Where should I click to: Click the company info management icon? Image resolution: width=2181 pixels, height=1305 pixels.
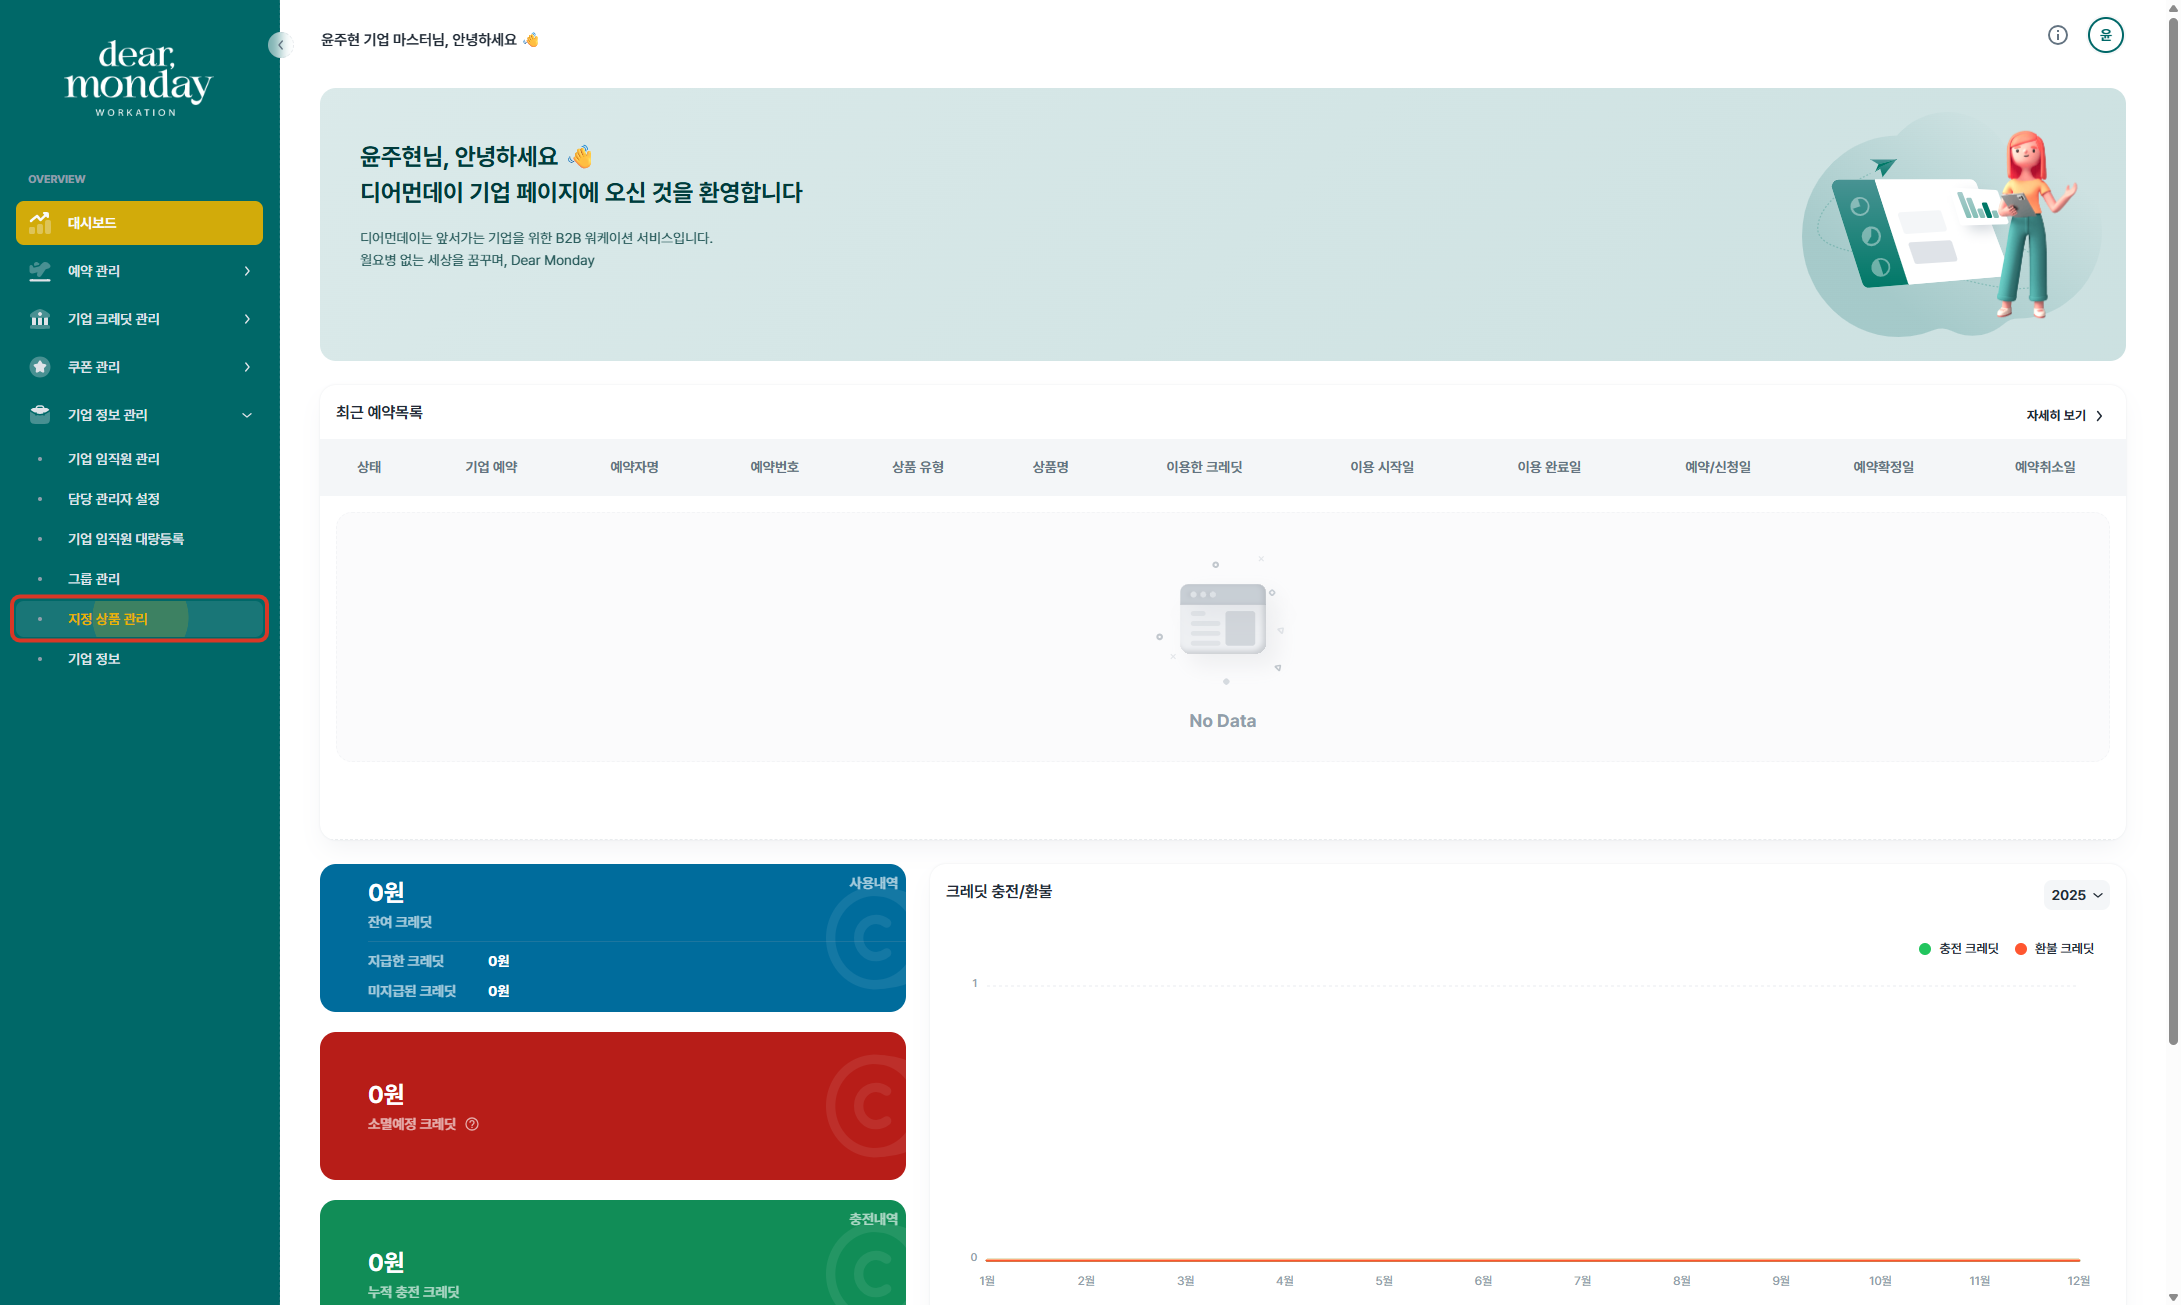tap(40, 415)
